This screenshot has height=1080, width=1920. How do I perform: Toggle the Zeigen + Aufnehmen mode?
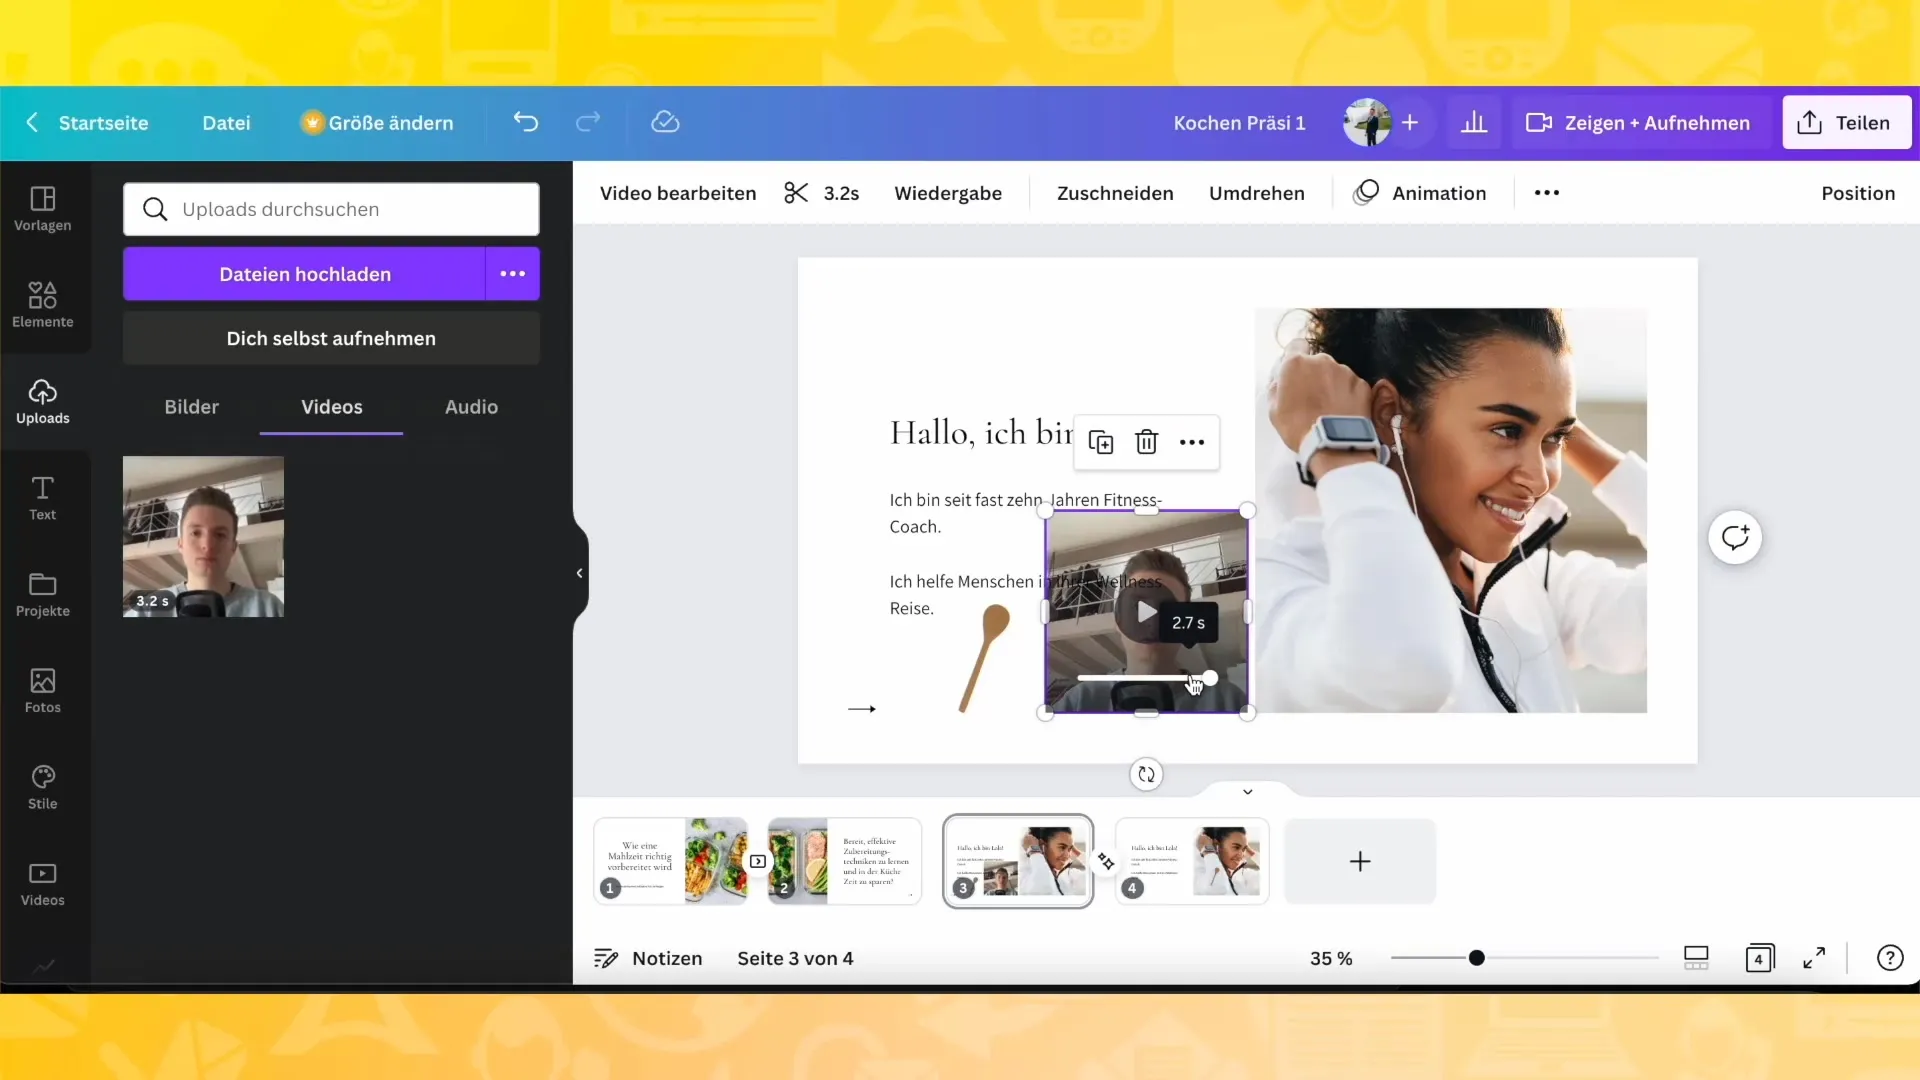[1643, 121]
